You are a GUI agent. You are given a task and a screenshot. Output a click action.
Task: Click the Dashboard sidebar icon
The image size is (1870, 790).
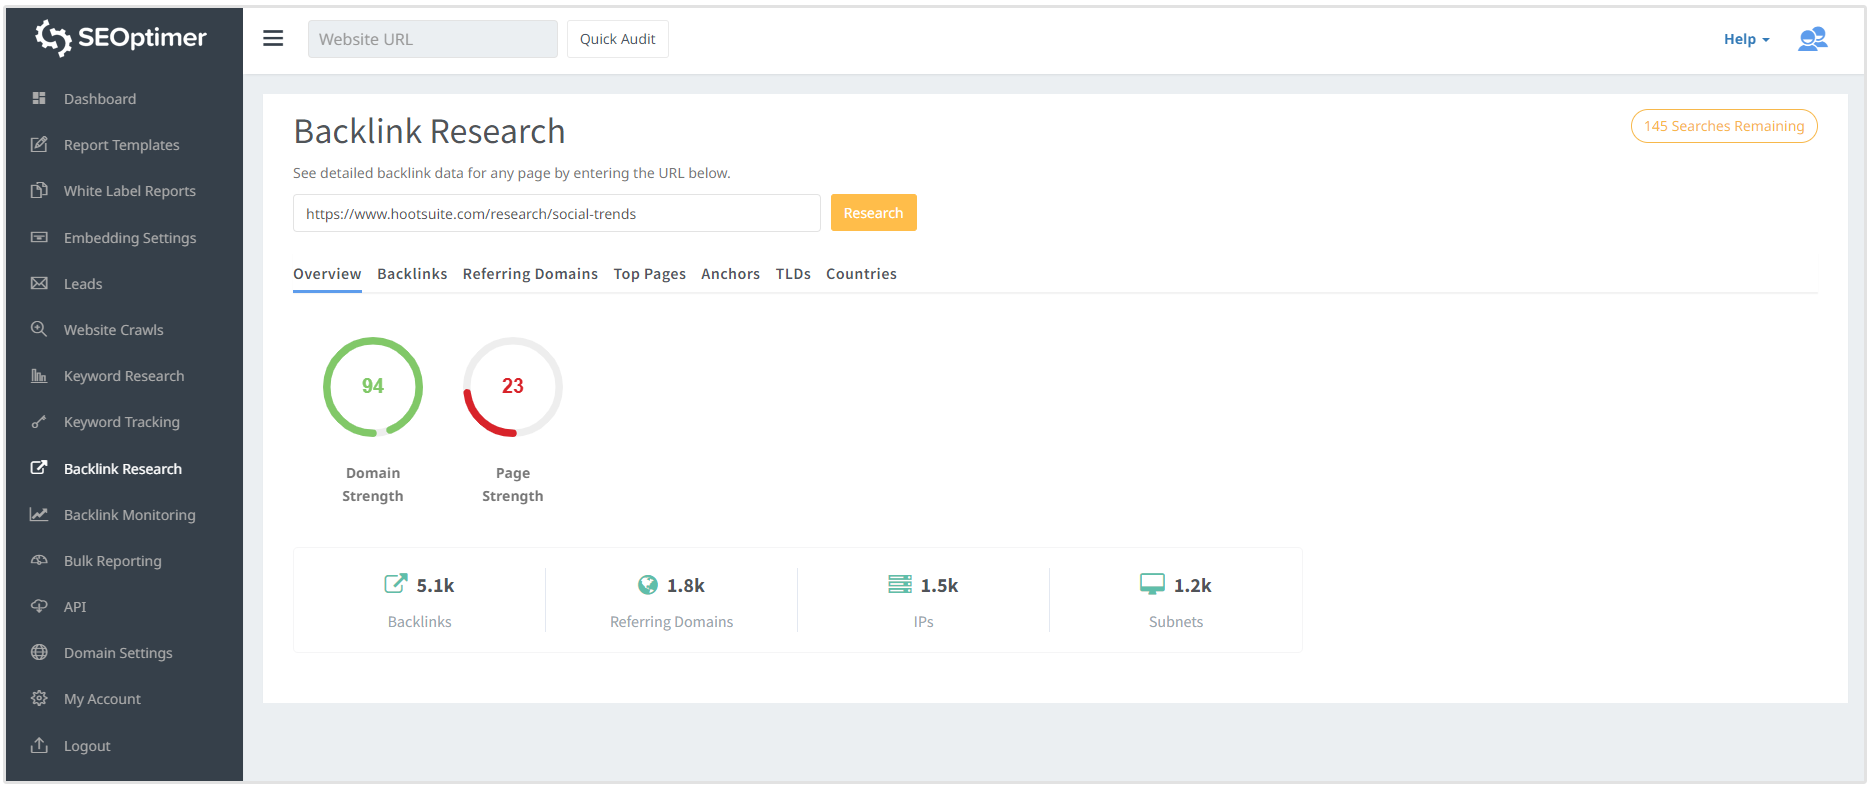39,98
